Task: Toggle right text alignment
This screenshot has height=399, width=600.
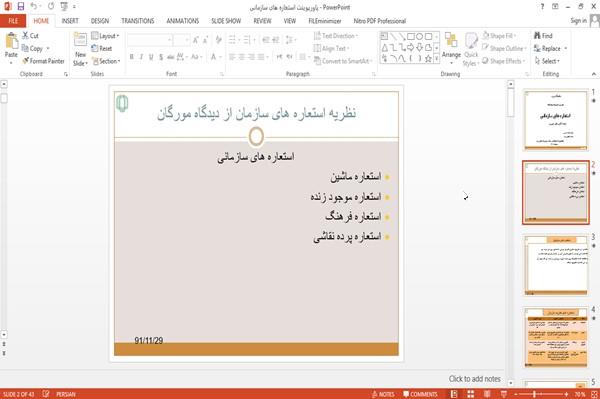Action: click(251, 57)
